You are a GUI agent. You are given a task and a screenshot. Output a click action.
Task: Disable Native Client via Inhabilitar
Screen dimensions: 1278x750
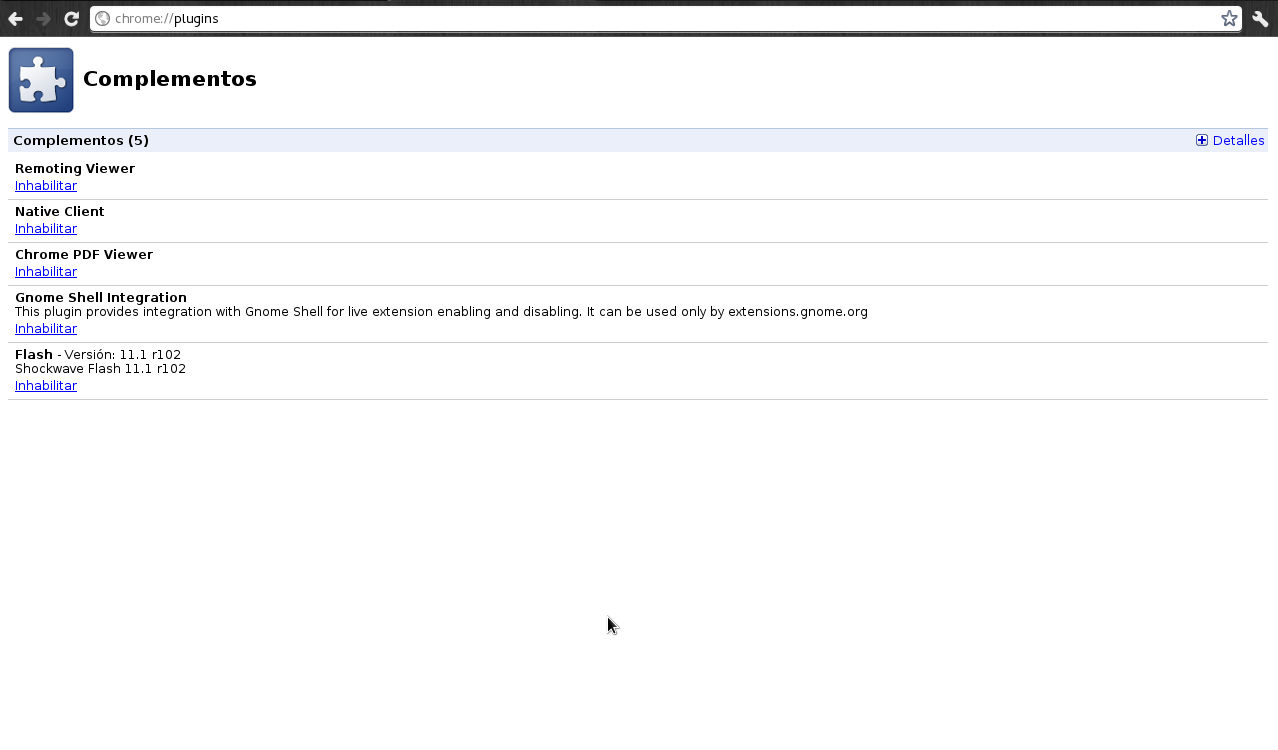tap(46, 229)
